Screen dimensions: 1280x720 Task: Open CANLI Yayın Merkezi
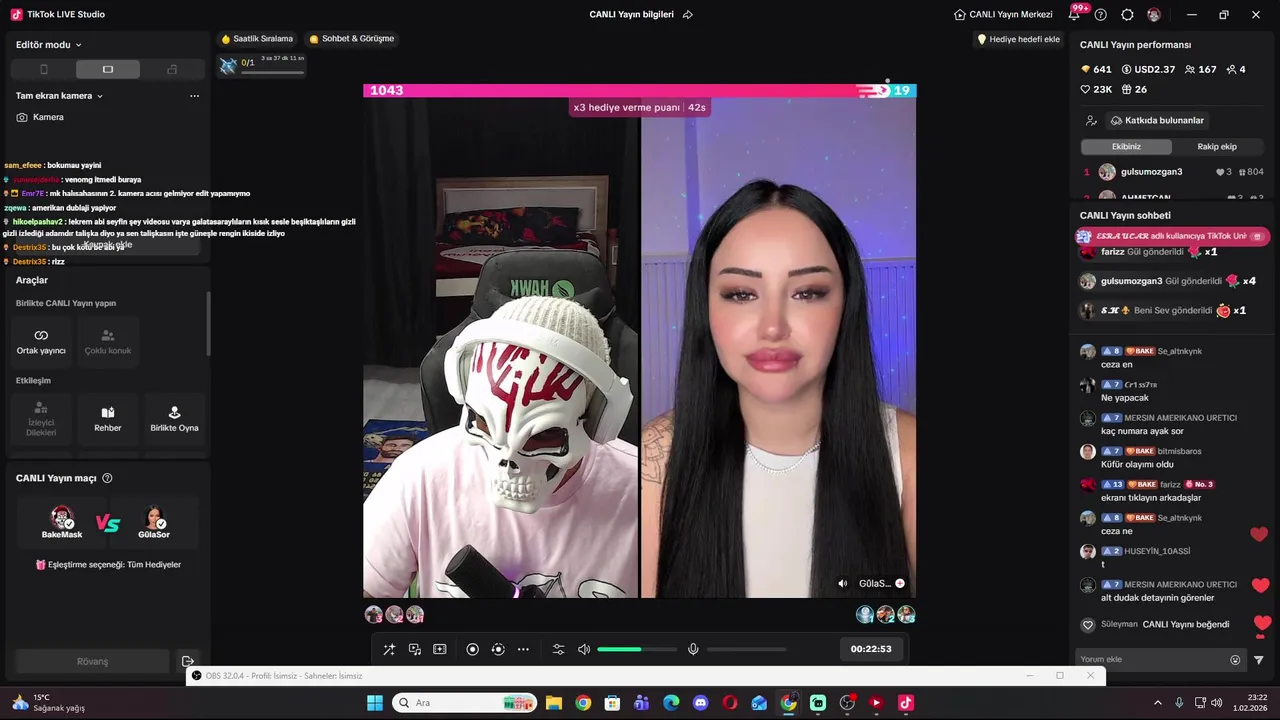1003,15
